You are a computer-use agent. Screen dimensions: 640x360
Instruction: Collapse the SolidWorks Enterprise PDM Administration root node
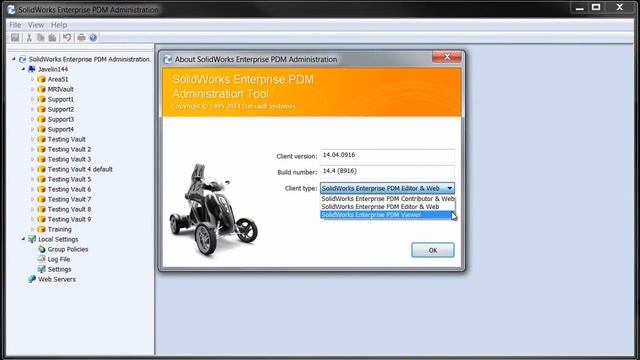(13, 59)
